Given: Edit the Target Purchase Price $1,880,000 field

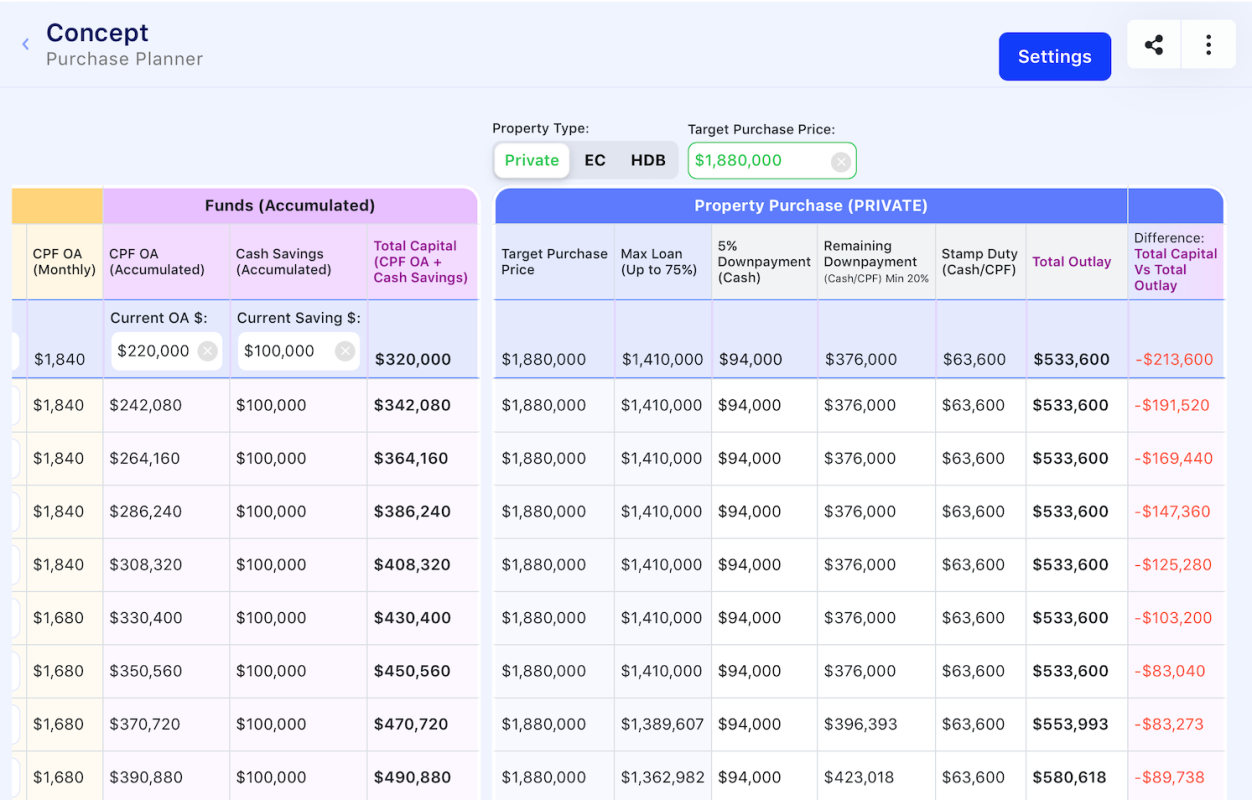Looking at the screenshot, I should point(772,160).
